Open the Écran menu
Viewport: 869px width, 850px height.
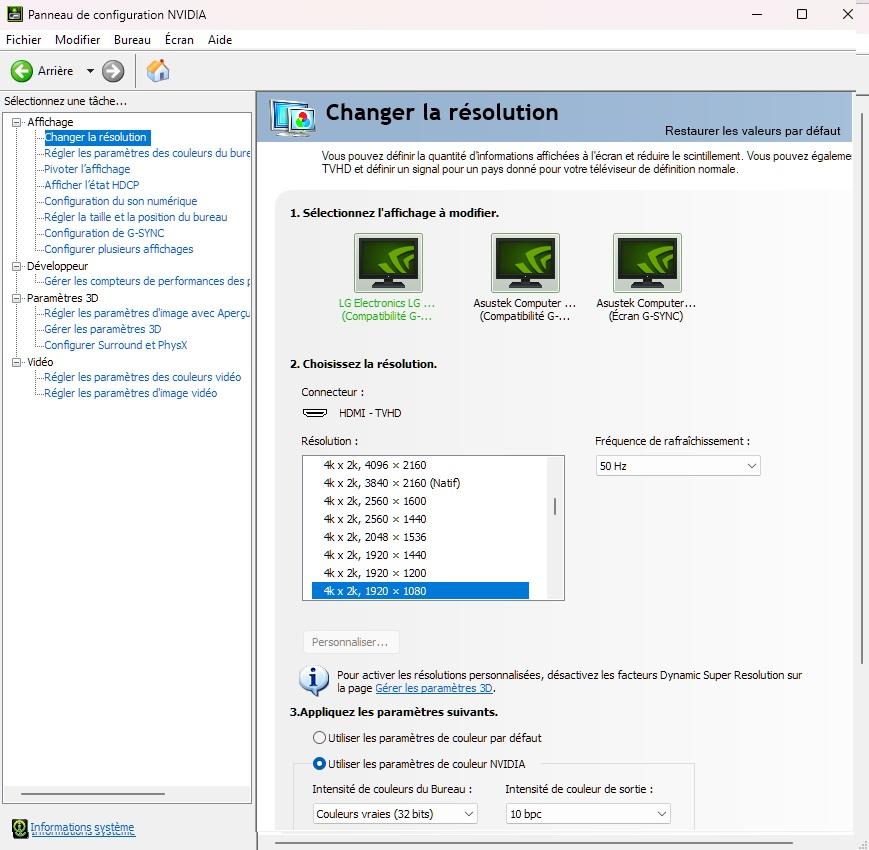[179, 40]
